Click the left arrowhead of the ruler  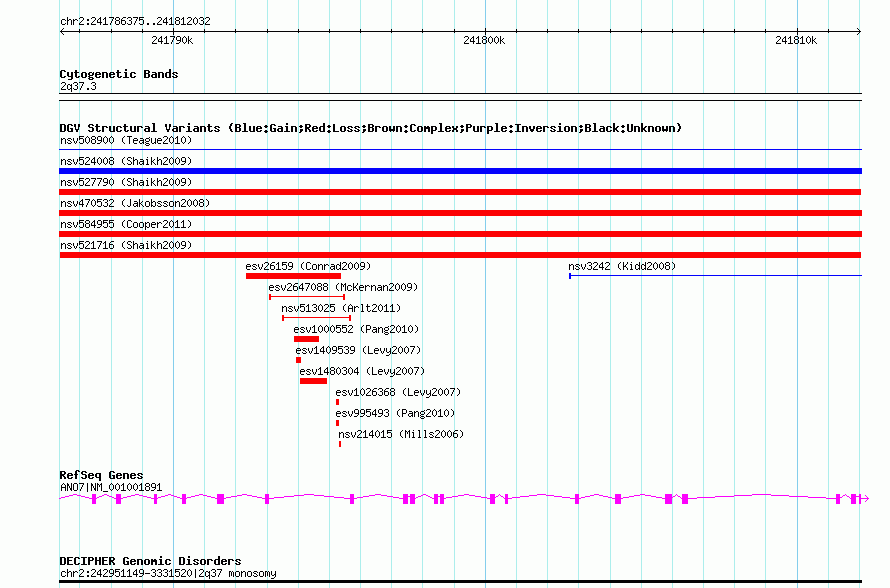tap(62, 32)
